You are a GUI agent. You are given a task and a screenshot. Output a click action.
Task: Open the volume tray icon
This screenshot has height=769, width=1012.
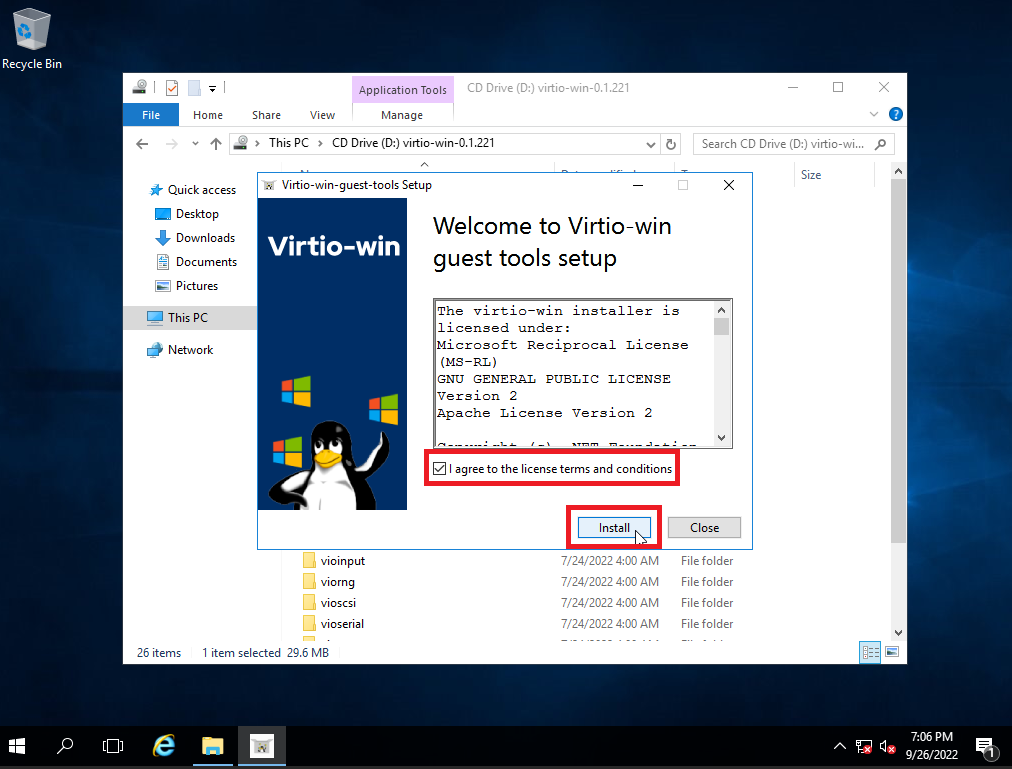[887, 747]
